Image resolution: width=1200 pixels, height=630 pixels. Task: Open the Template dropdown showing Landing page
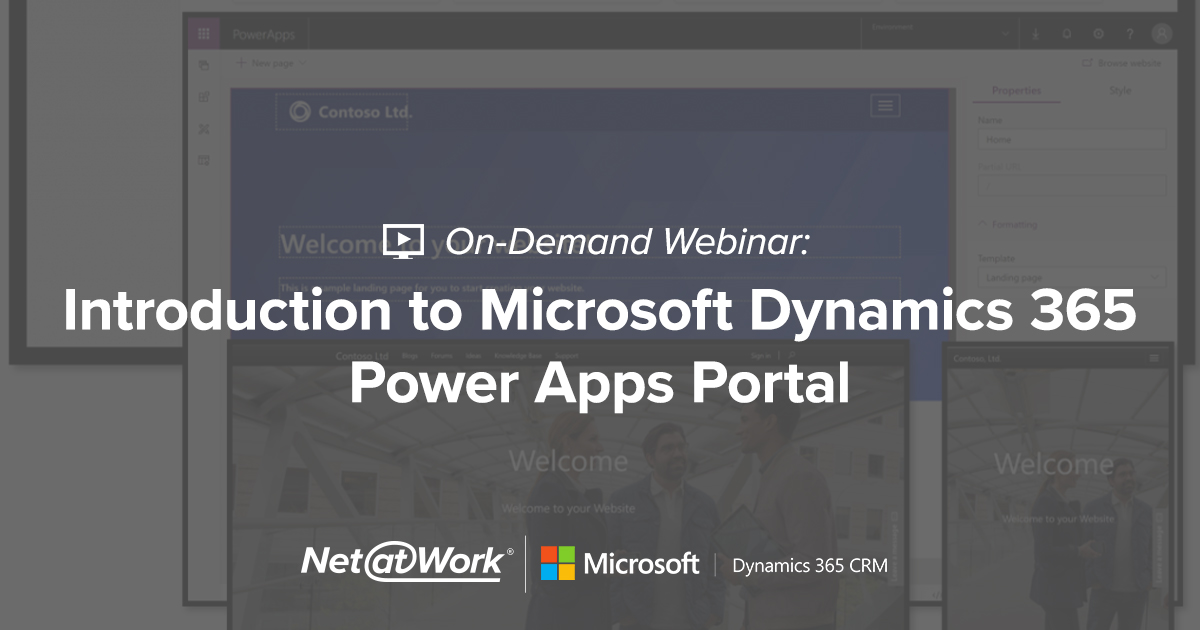click(x=1070, y=277)
